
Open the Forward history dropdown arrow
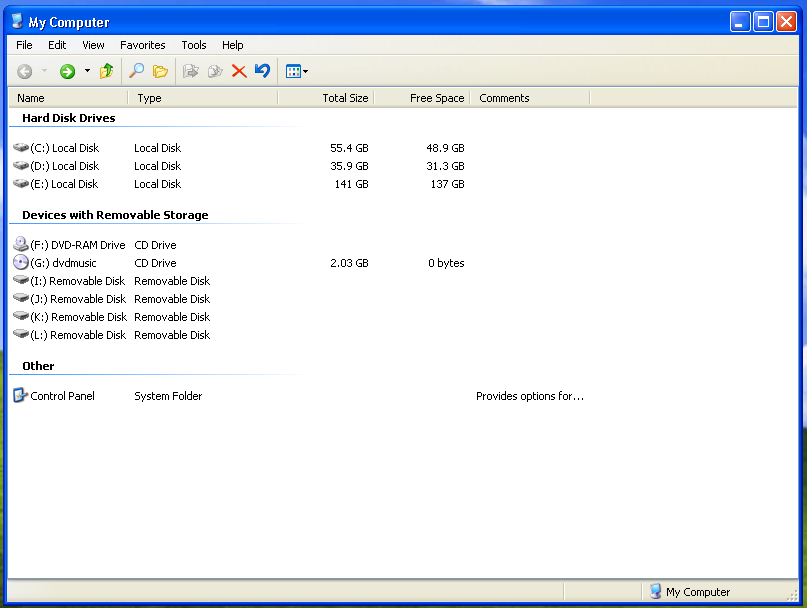point(87,71)
